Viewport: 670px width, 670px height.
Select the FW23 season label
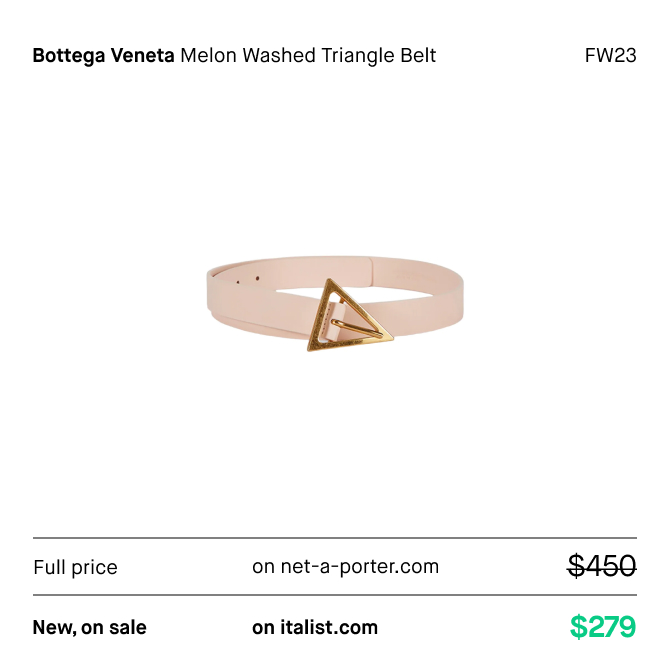tap(610, 56)
